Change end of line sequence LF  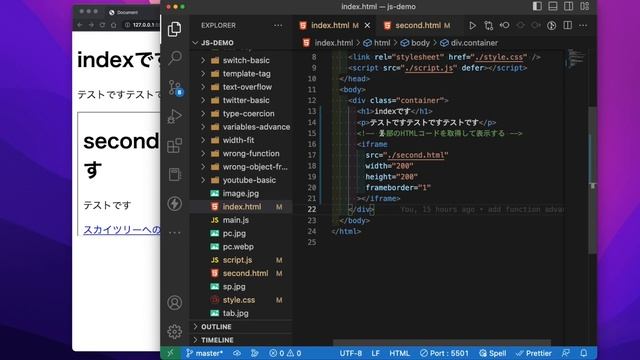[x=376, y=353]
